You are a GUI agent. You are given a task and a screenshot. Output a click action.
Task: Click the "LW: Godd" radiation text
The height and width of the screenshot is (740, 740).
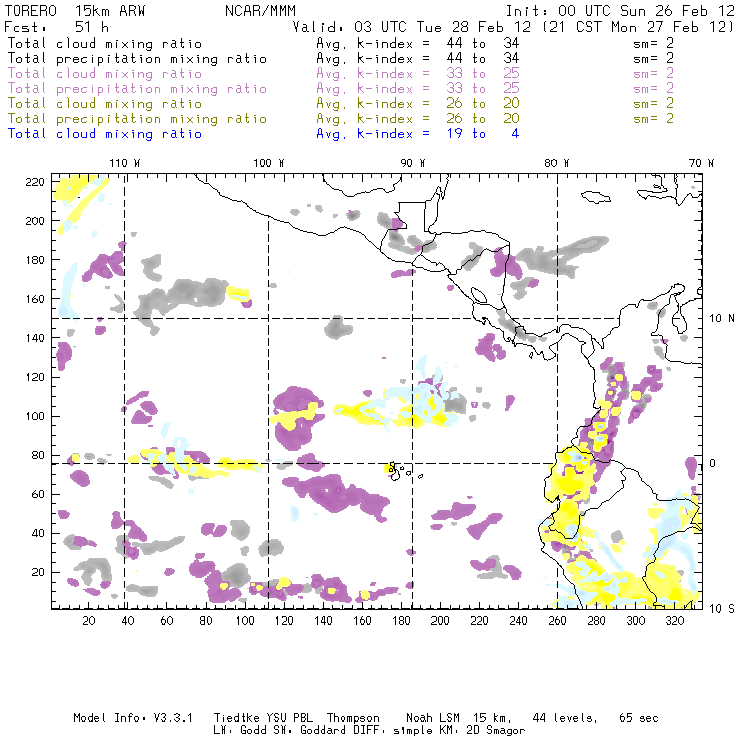click(240, 731)
